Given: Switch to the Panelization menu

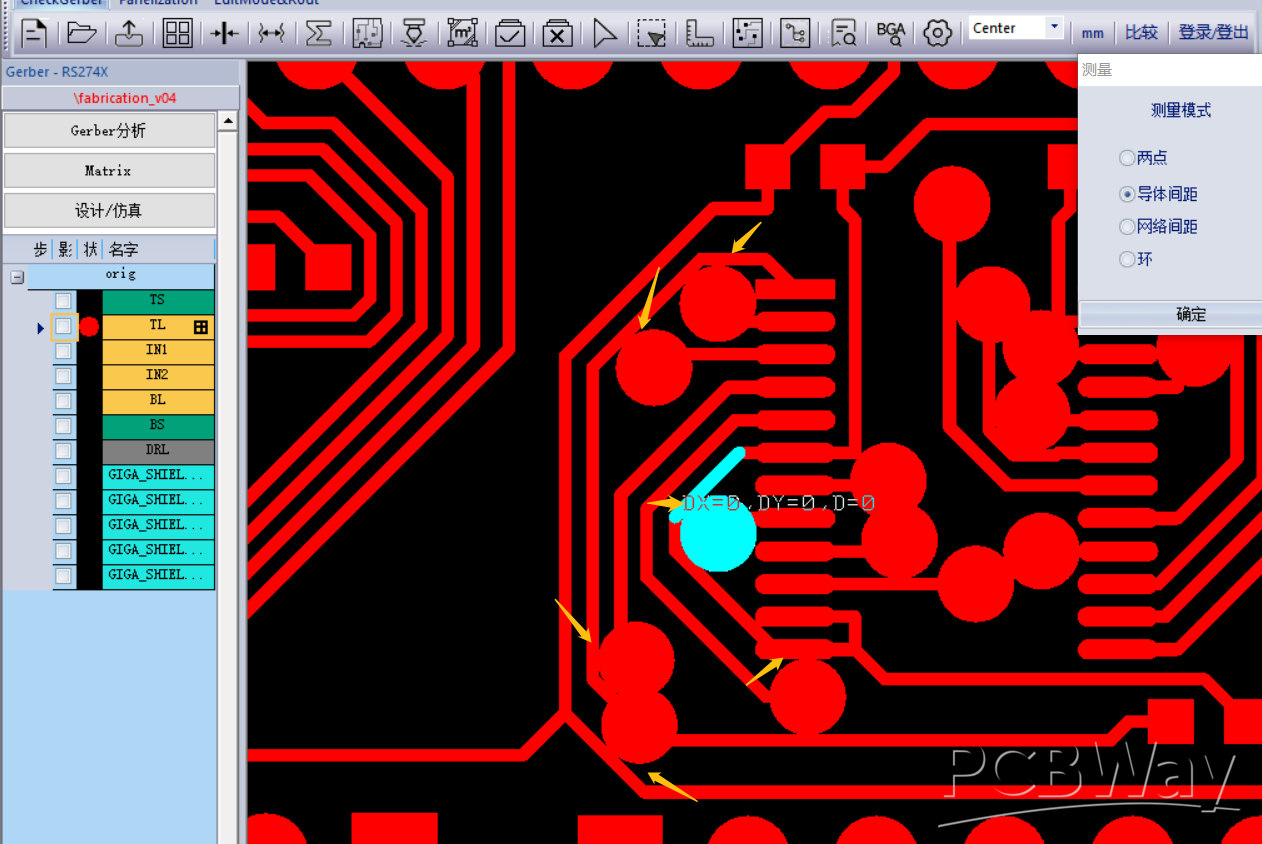Looking at the screenshot, I should coord(158,3).
